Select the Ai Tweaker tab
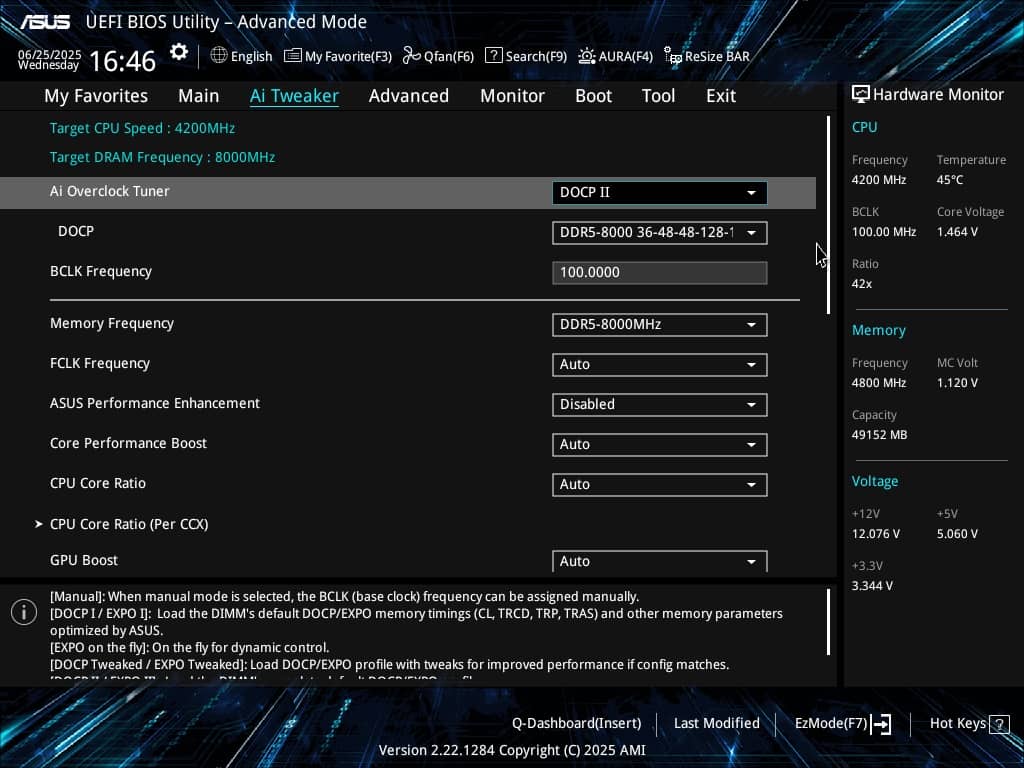The width and height of the screenshot is (1024, 768). pyautogui.click(x=294, y=96)
